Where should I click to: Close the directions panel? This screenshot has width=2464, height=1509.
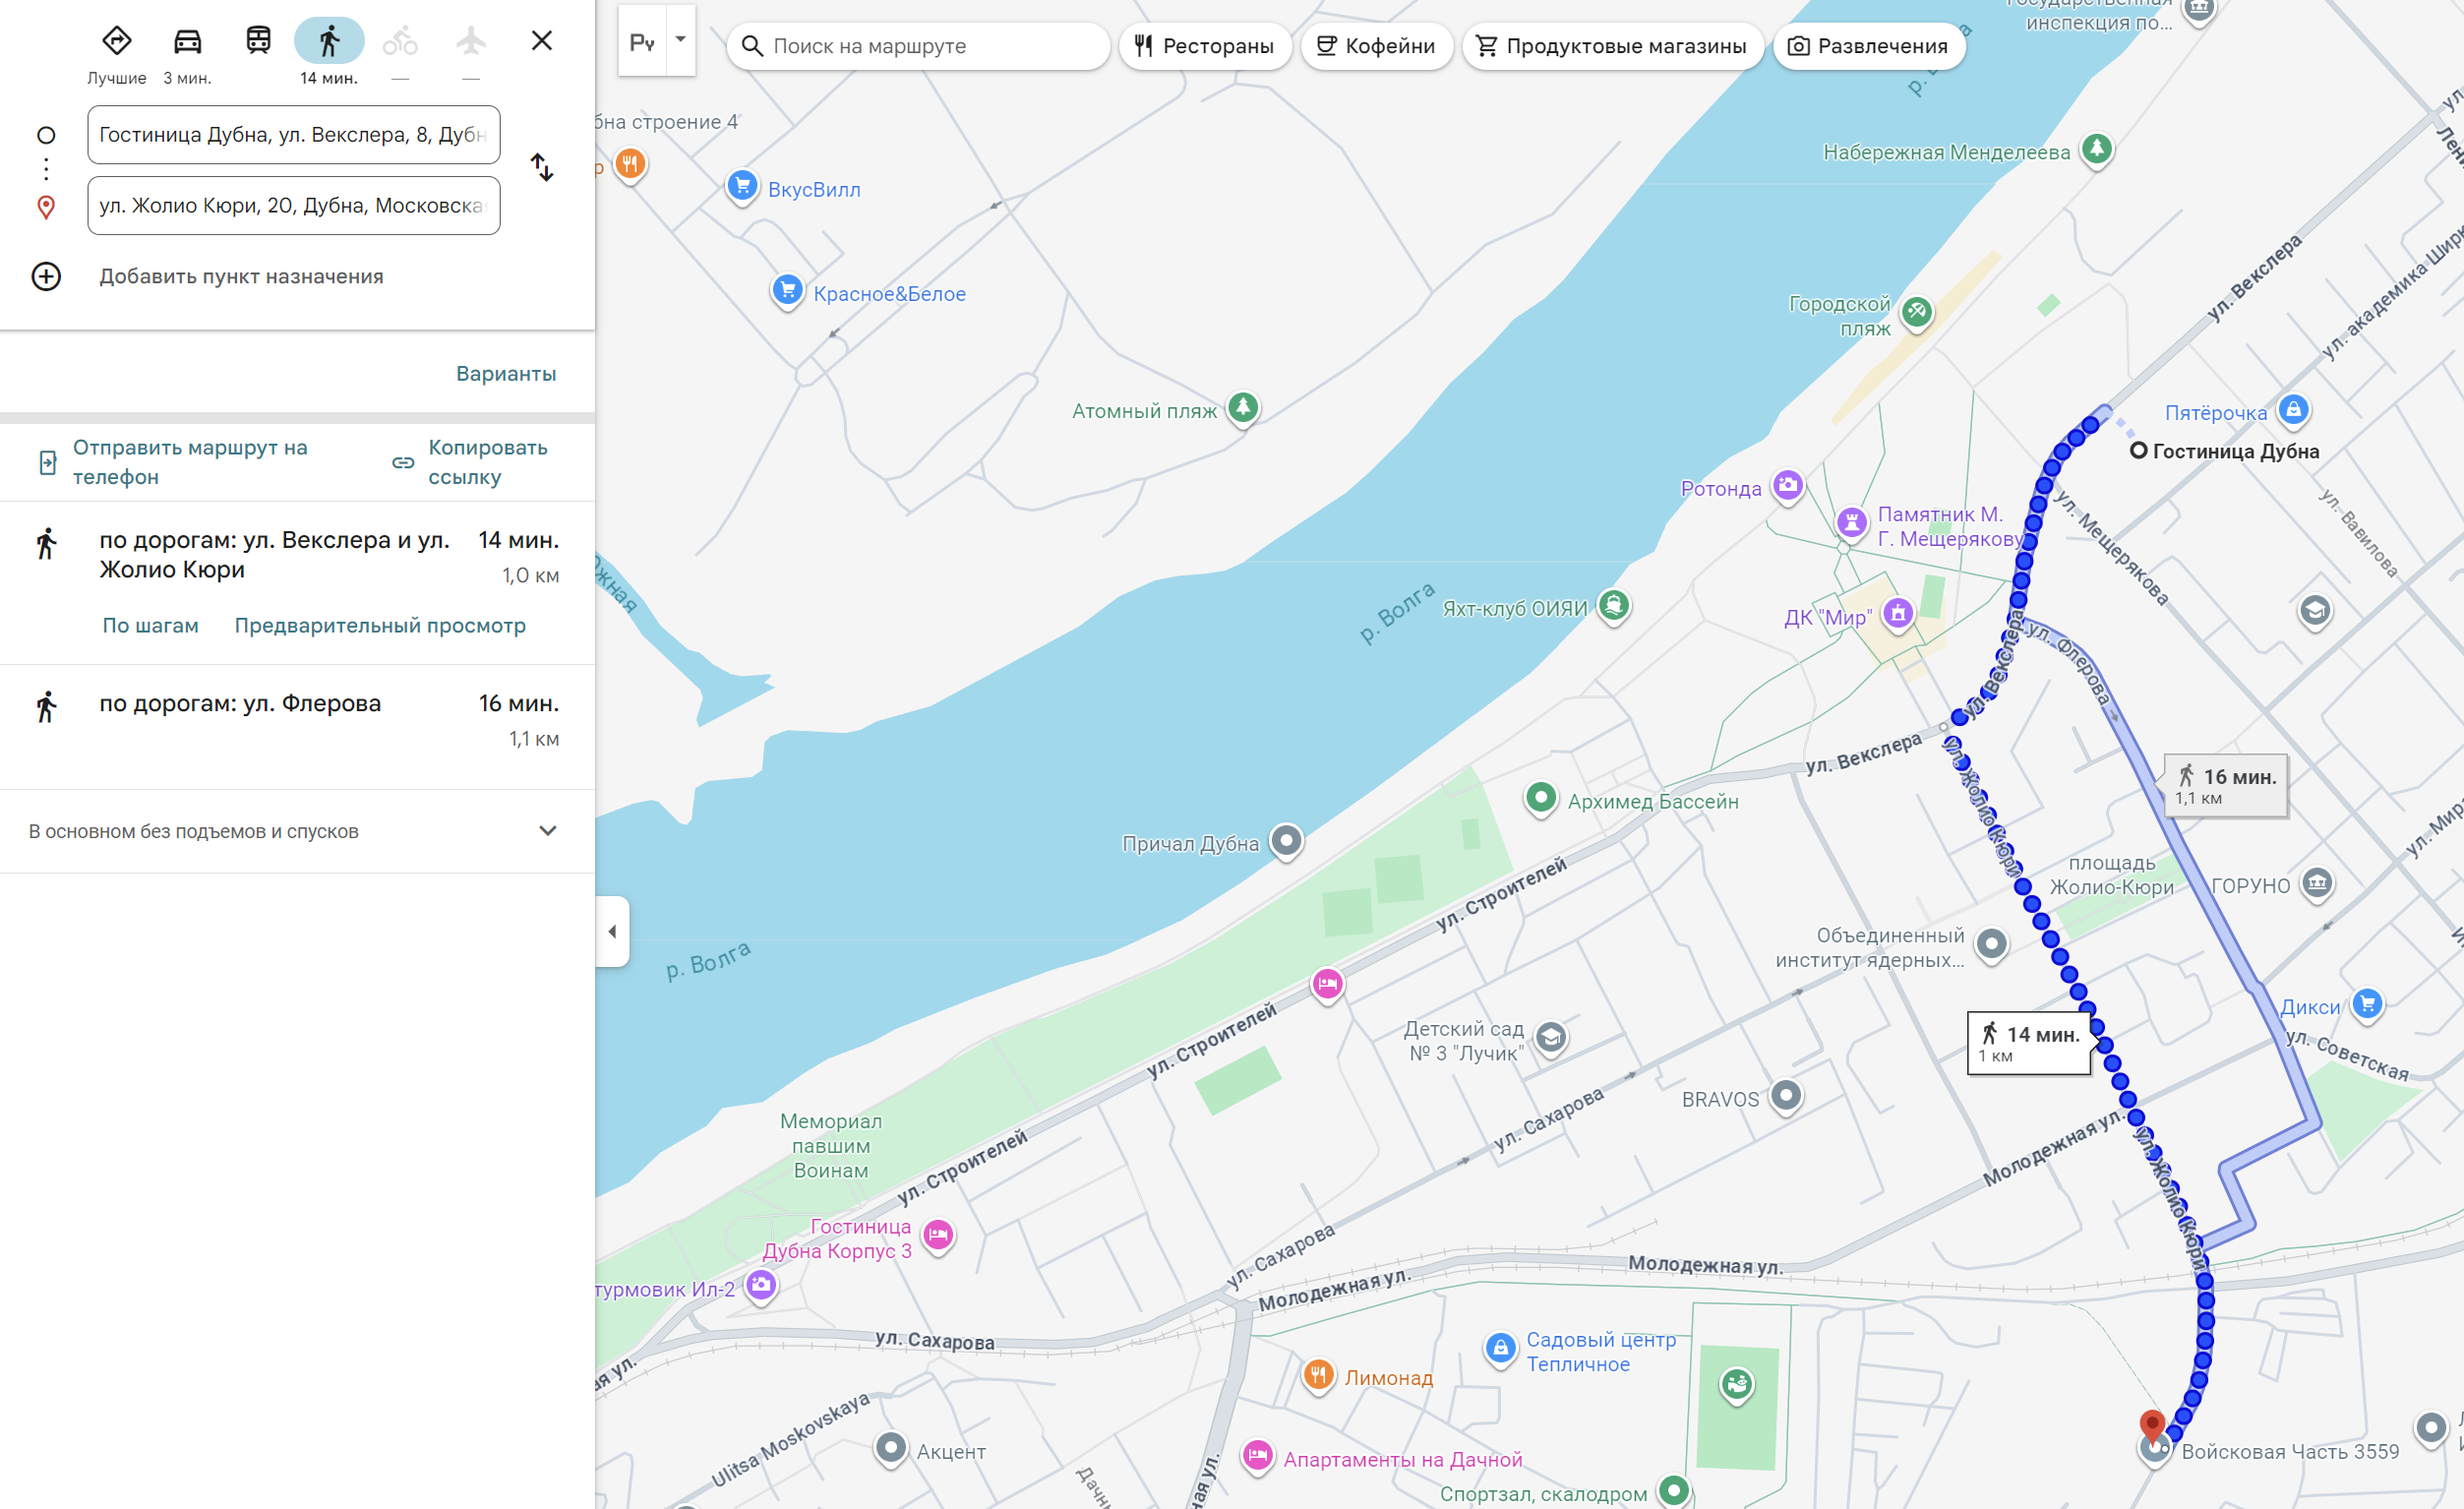click(x=541, y=41)
